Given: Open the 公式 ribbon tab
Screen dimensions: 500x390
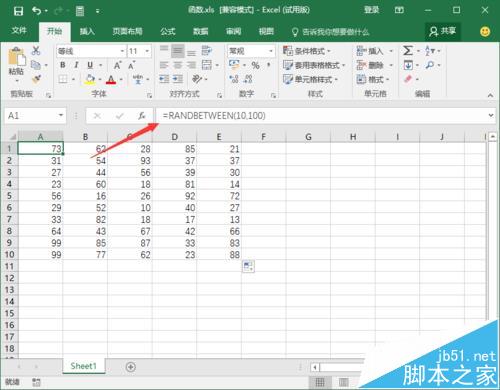Looking at the screenshot, I should pyautogui.click(x=168, y=31).
